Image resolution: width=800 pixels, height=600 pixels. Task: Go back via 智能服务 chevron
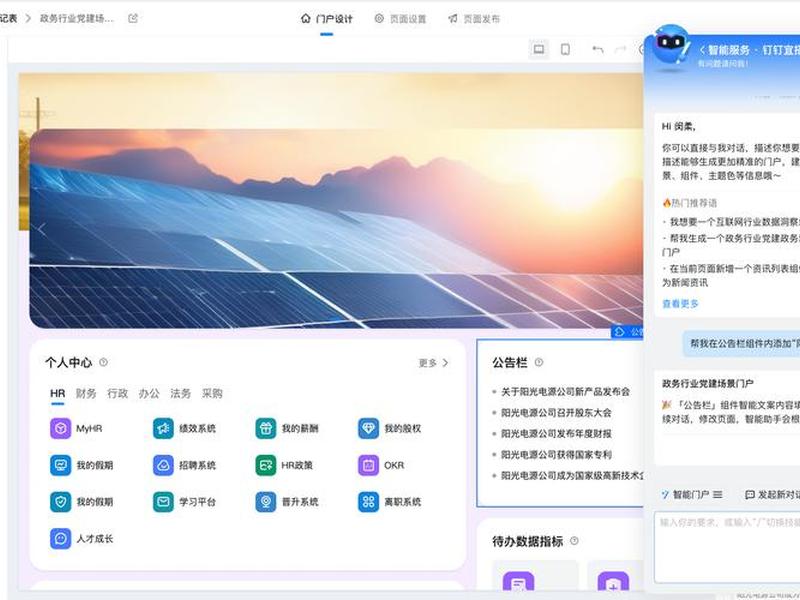702,50
